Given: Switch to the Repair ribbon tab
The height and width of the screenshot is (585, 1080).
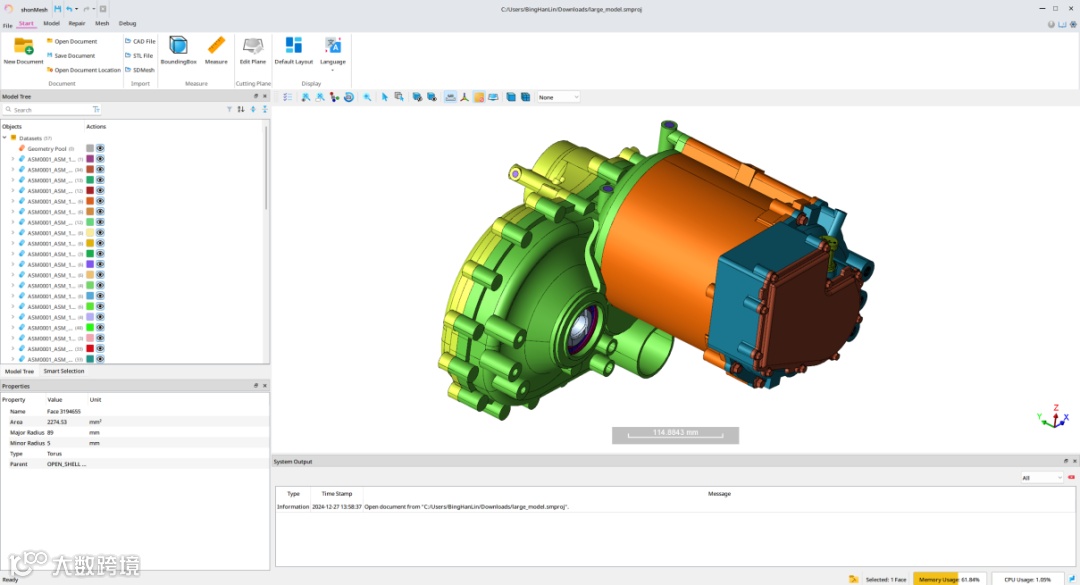Looking at the screenshot, I should (x=76, y=23).
